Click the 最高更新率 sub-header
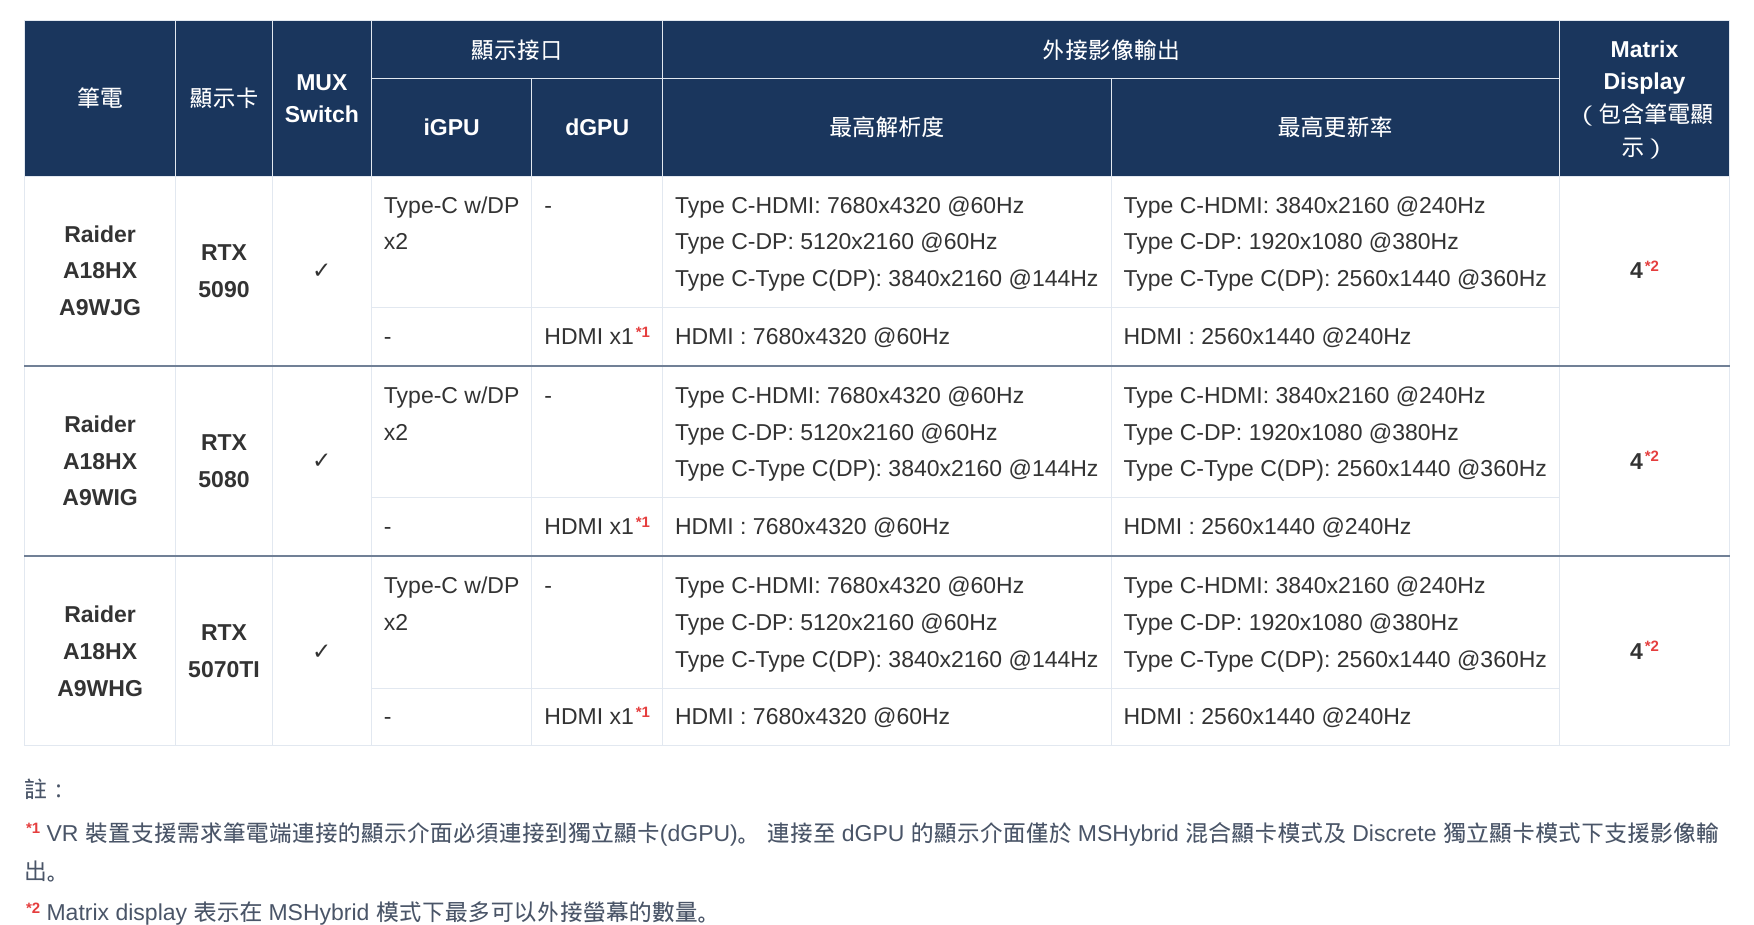Image resolution: width=1754 pixels, height=925 pixels. 1335,127
